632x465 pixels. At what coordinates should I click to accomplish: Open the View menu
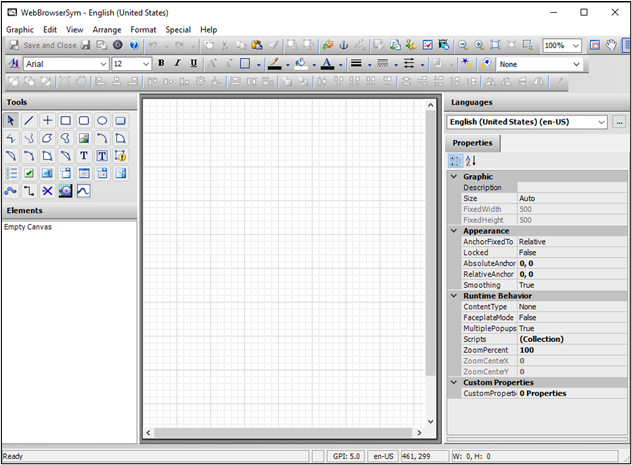coord(75,30)
